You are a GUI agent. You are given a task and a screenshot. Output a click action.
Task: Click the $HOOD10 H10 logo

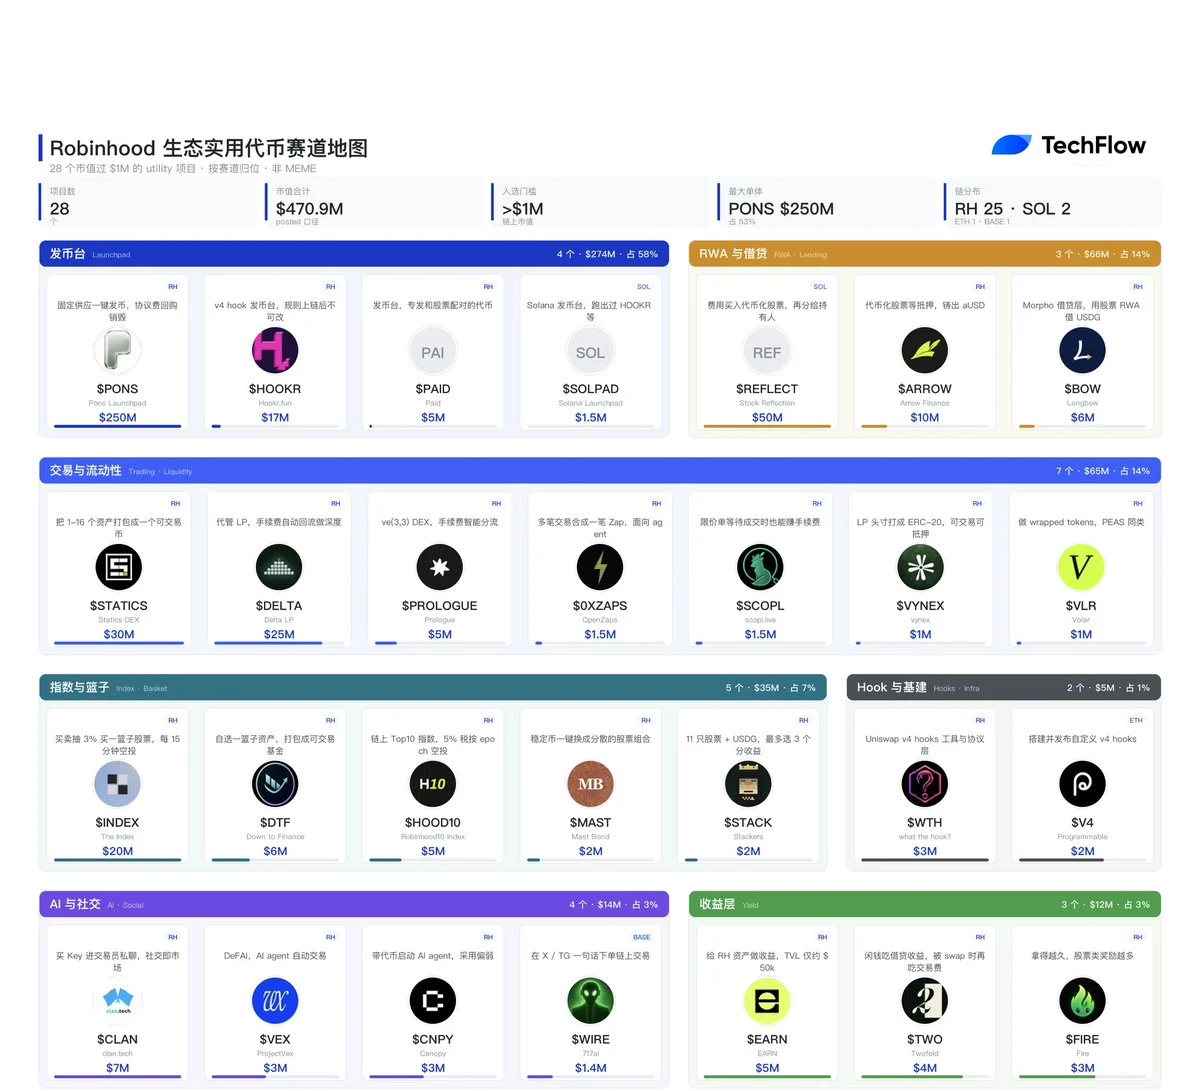(433, 785)
